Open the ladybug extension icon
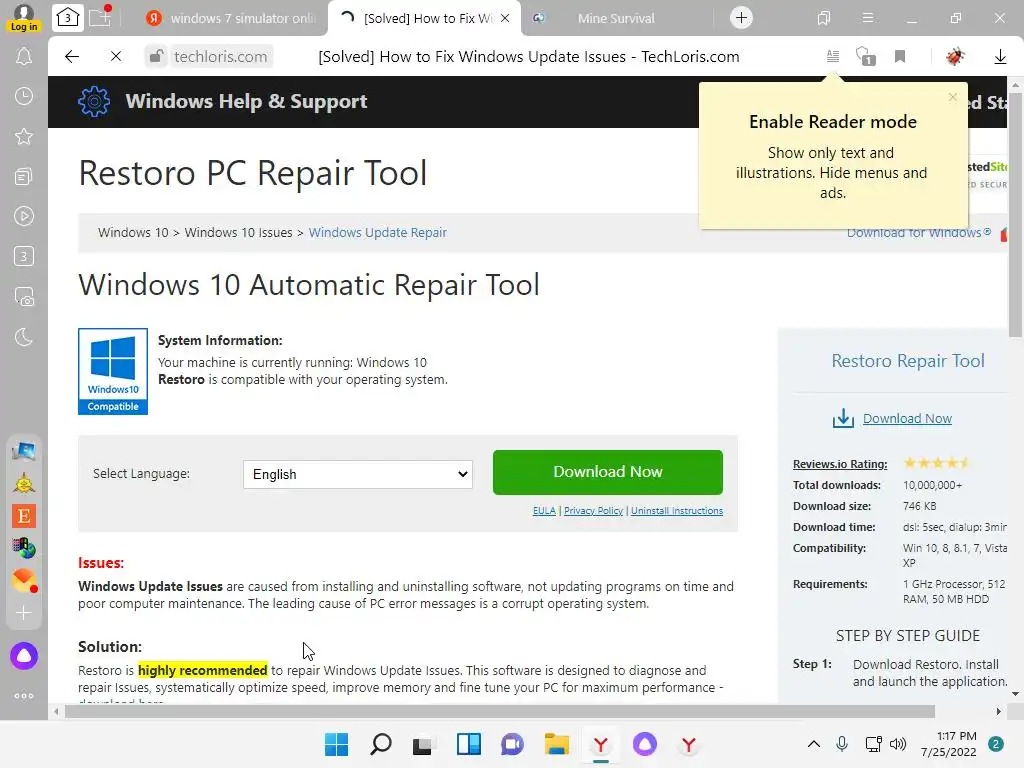Screen dimensions: 1024x768 [x=955, y=57]
